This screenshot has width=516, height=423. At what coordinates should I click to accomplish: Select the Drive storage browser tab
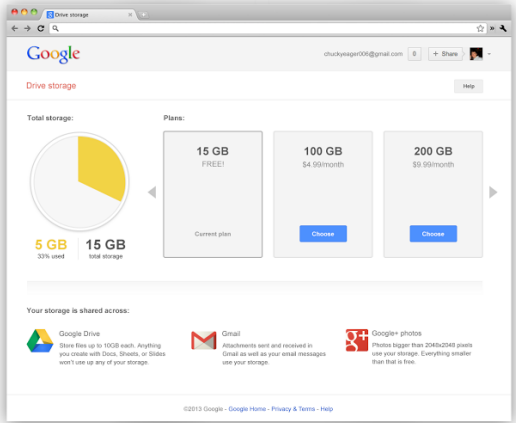tap(88, 15)
